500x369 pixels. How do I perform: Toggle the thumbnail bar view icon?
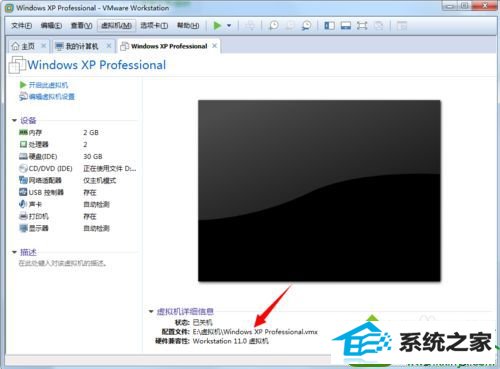click(x=346, y=25)
